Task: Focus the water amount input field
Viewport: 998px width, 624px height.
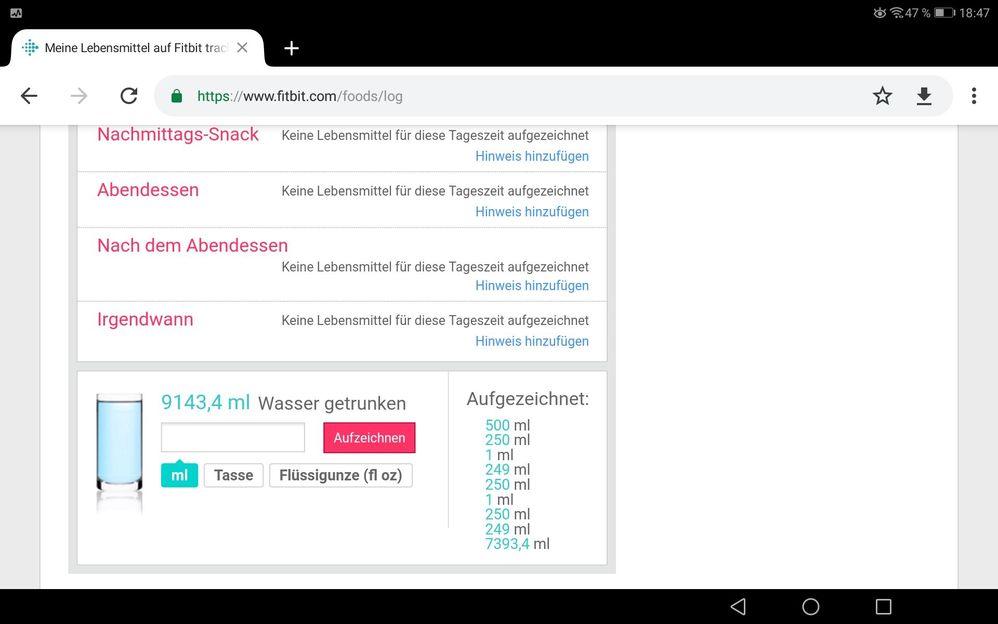Action: (233, 438)
